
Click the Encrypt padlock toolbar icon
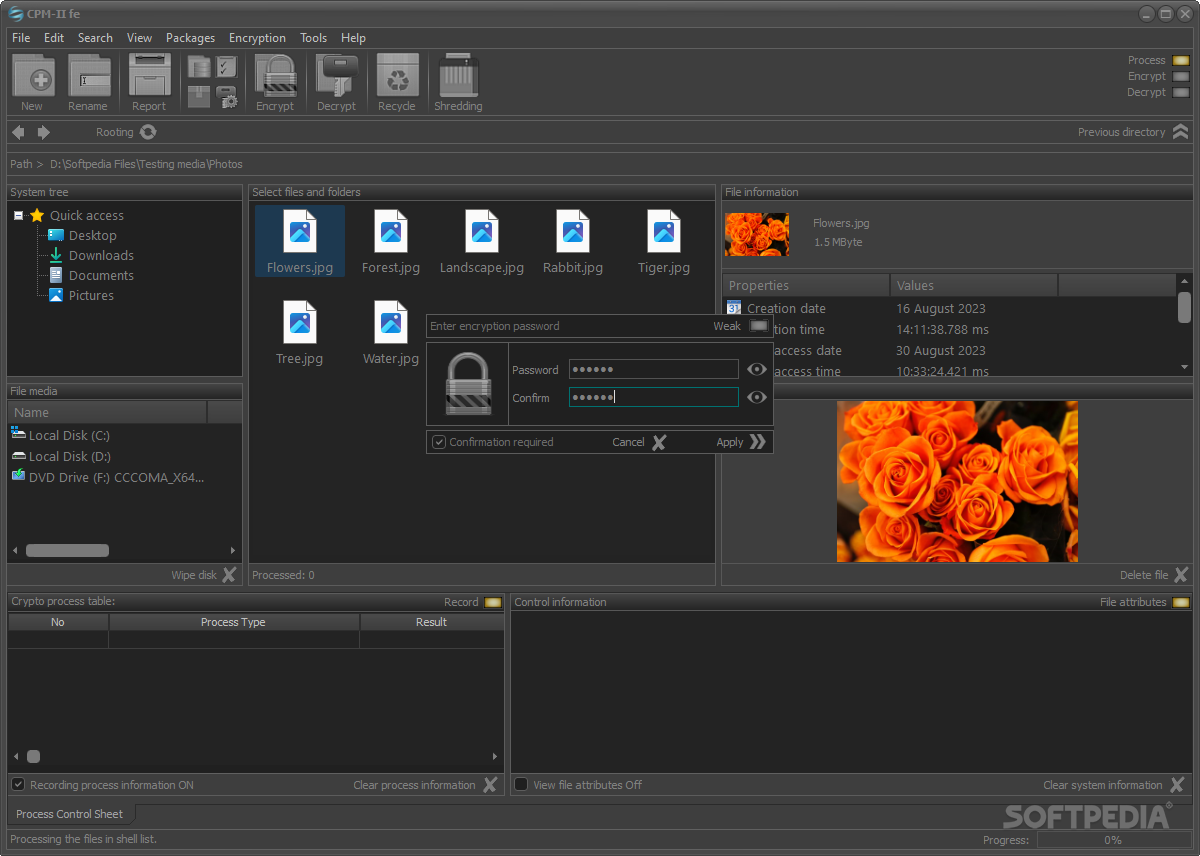click(275, 76)
